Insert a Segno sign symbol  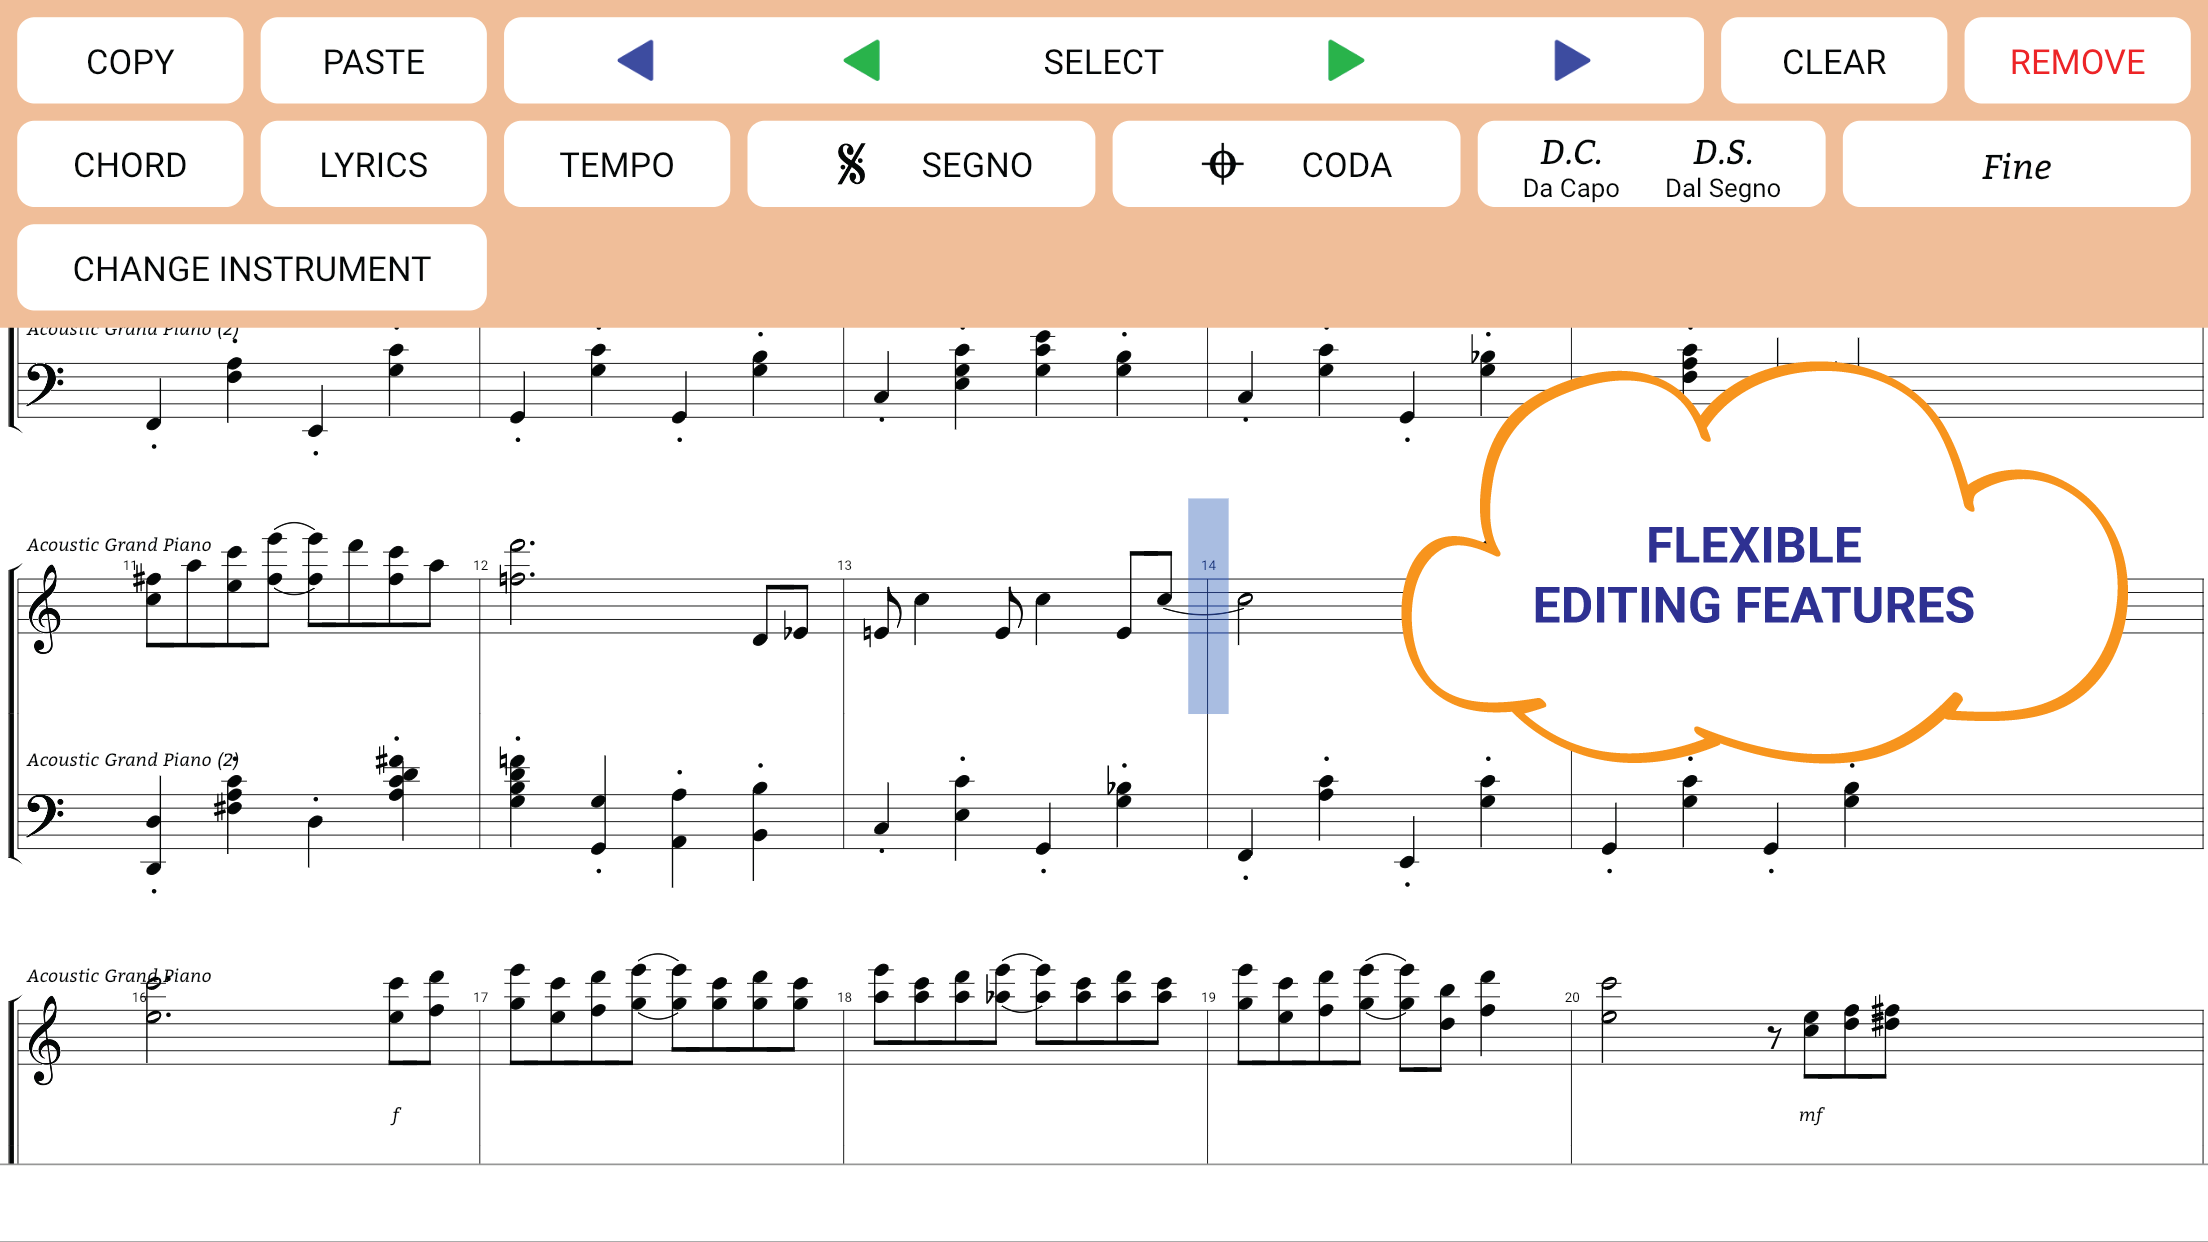(921, 165)
